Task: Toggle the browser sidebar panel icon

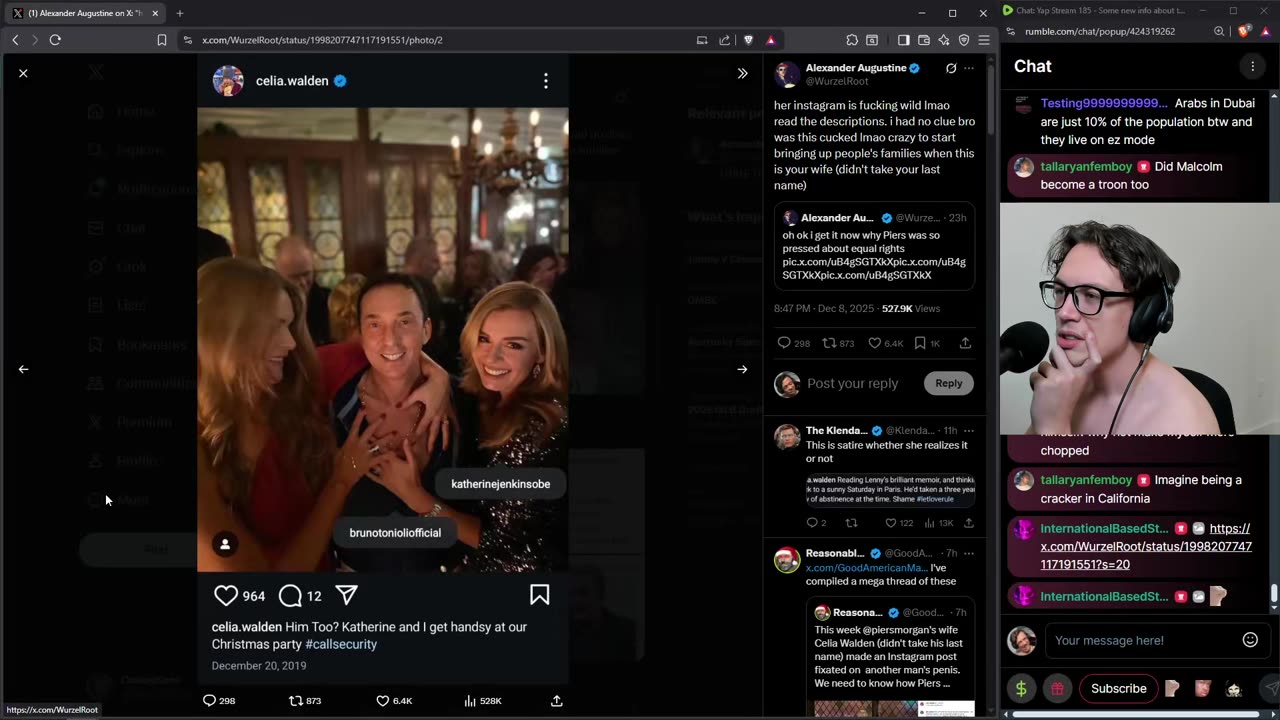Action: (903, 40)
